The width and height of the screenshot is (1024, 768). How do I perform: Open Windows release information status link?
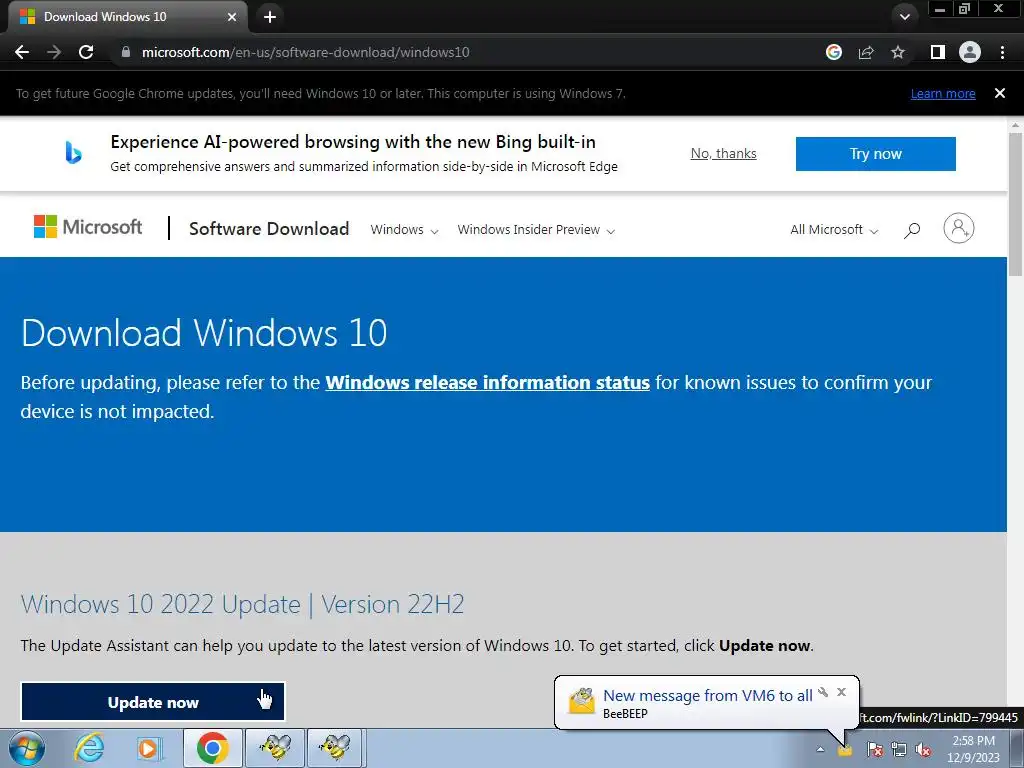pos(487,382)
